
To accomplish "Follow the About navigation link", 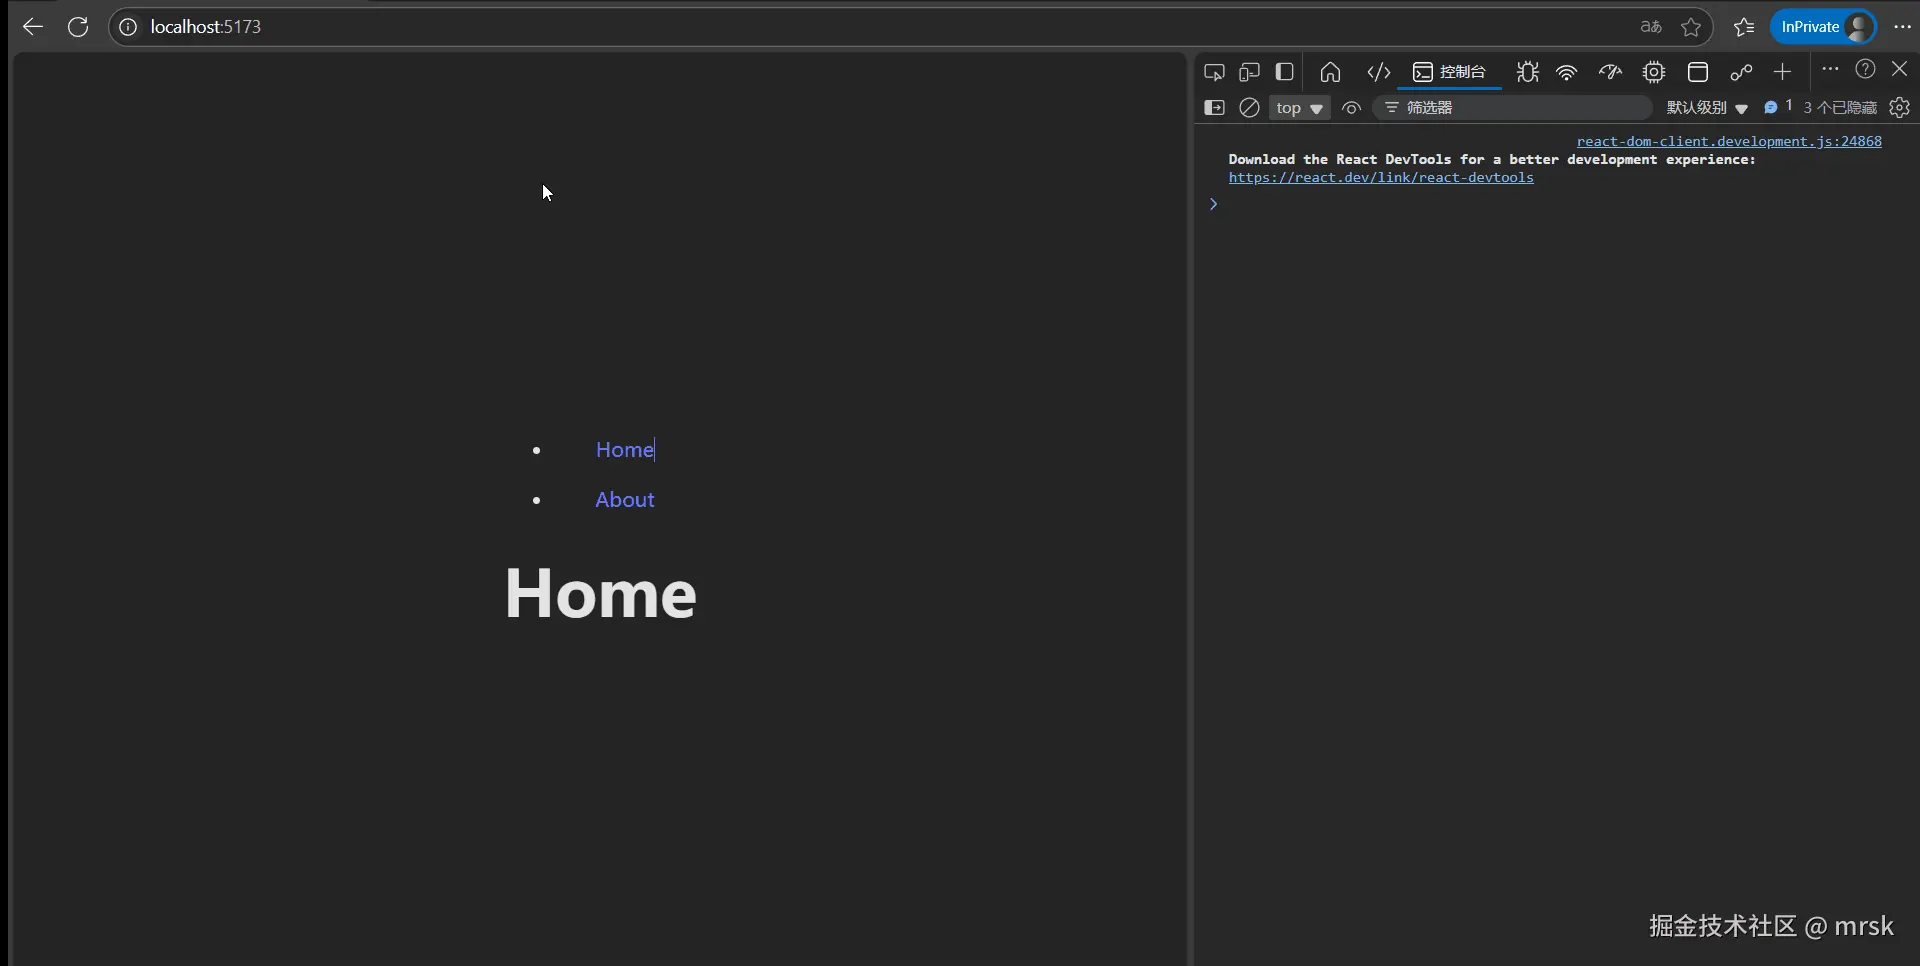I will point(625,500).
